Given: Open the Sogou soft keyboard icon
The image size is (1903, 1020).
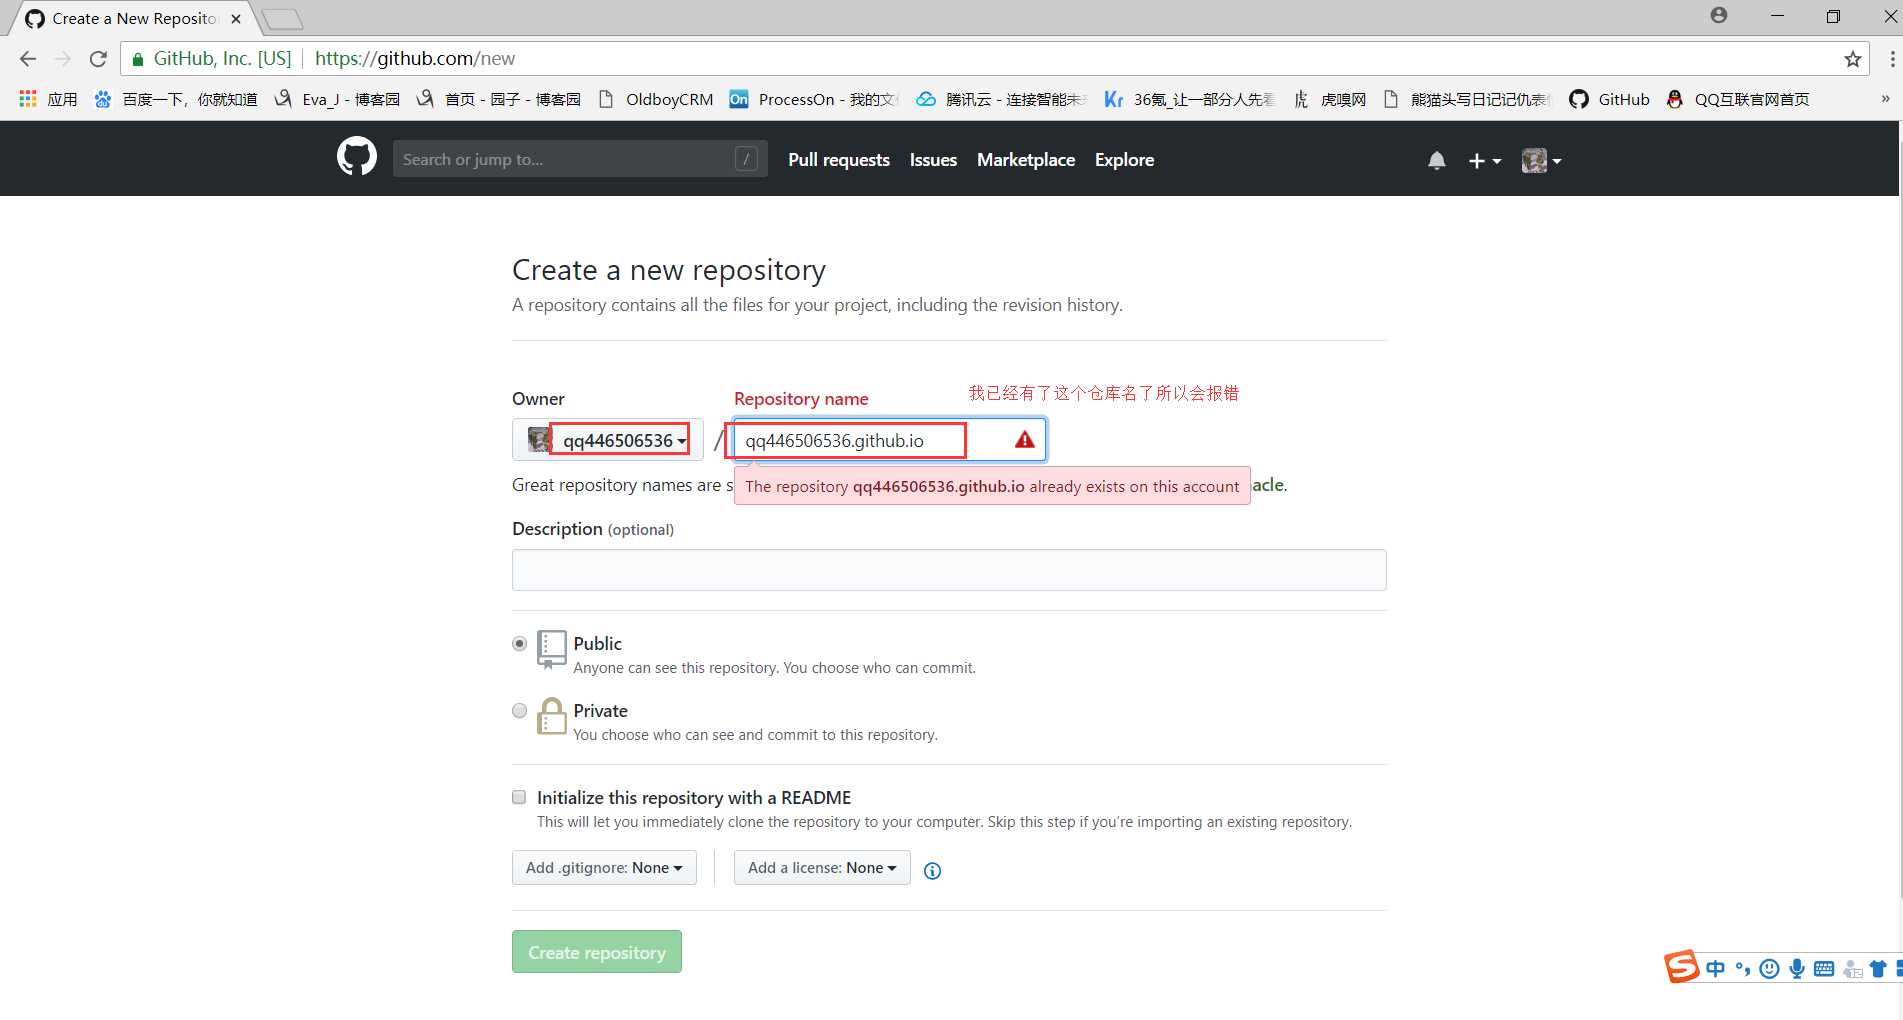Looking at the screenshot, I should pos(1824,968).
